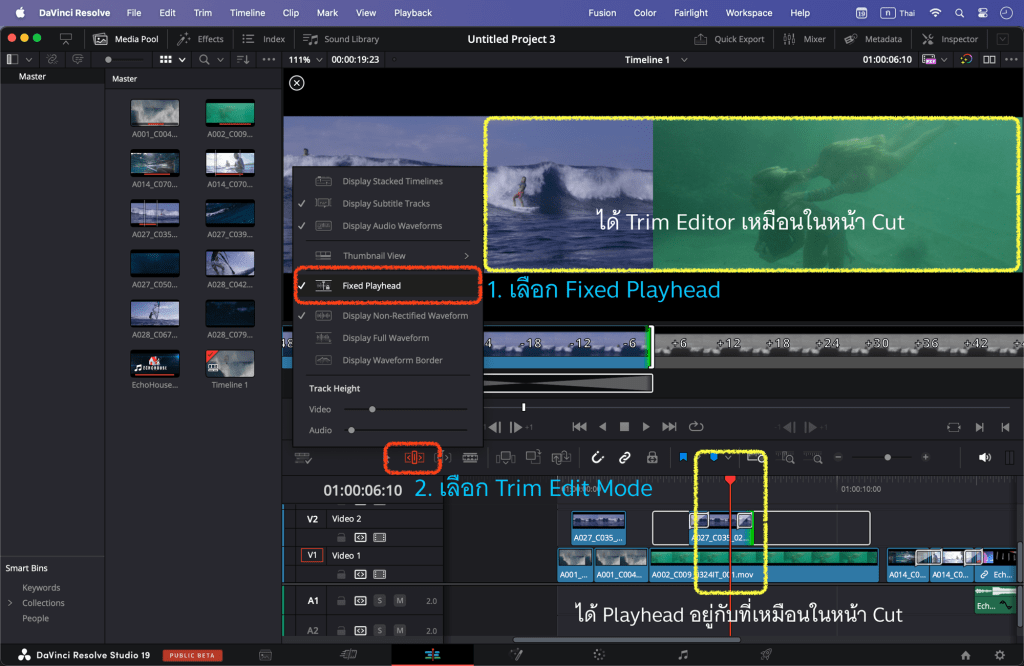Toggle the Linked Selection chain icon

(x=624, y=458)
